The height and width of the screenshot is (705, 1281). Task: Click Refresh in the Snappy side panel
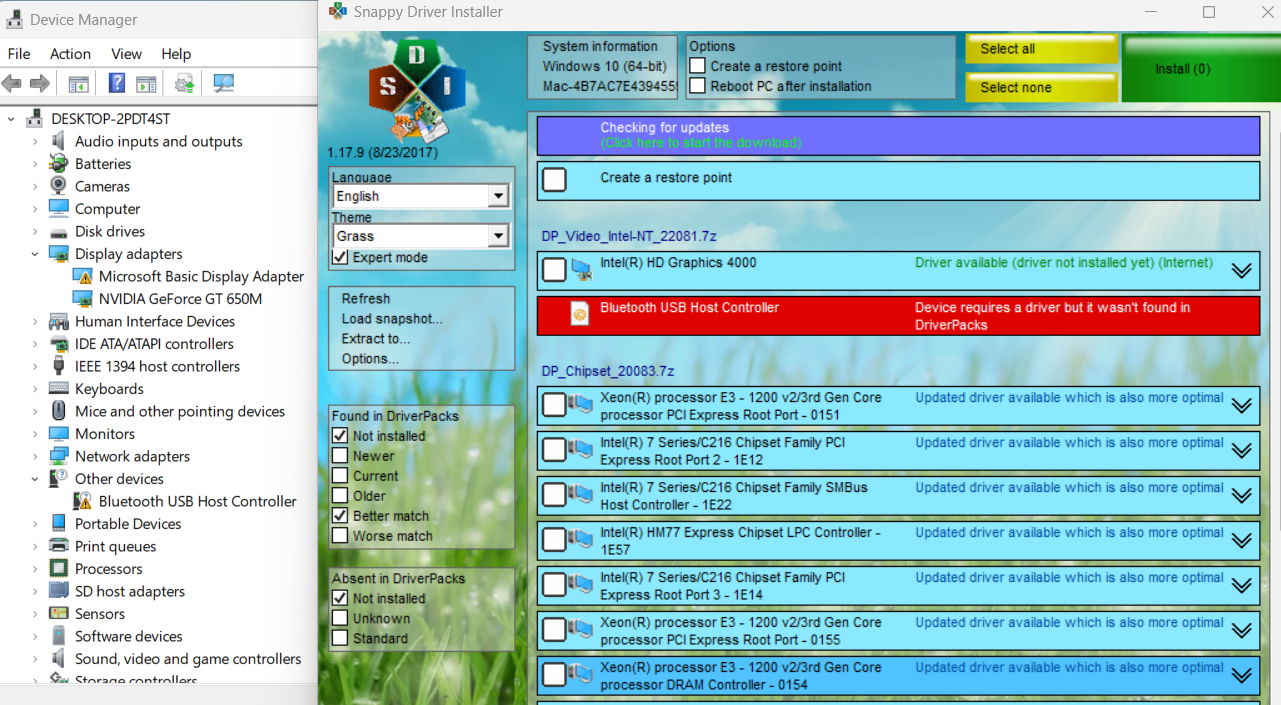point(366,299)
